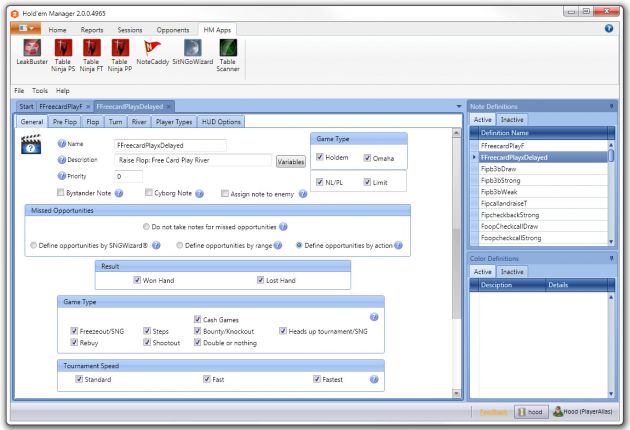Toggle the Limit checkbox
The image size is (630, 430).
[x=367, y=182]
